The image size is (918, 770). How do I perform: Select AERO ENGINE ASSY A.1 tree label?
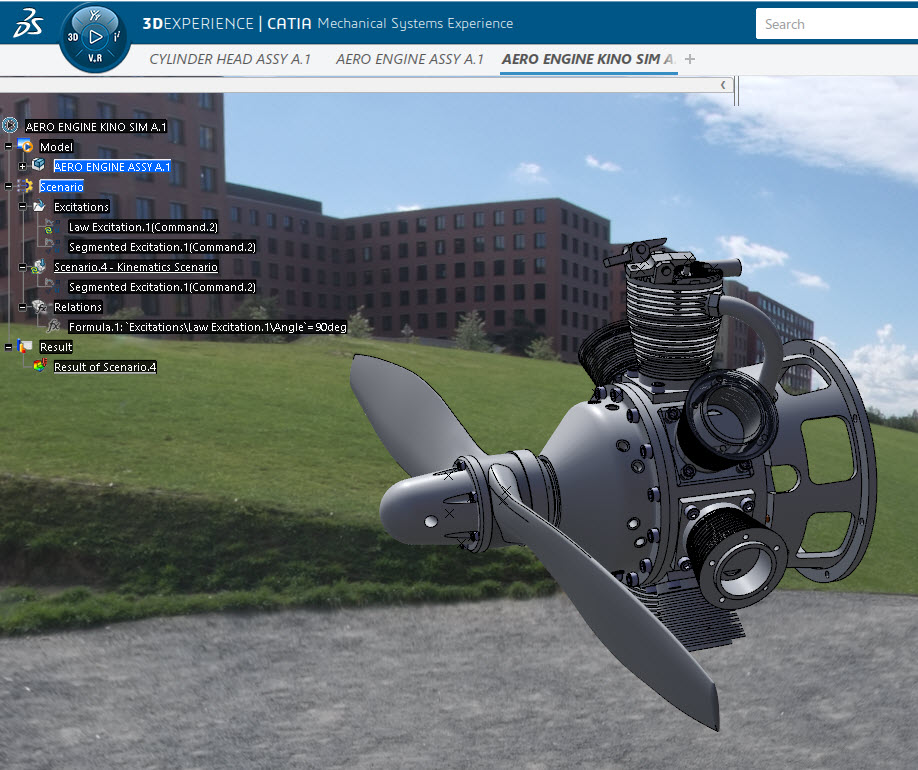(x=112, y=166)
